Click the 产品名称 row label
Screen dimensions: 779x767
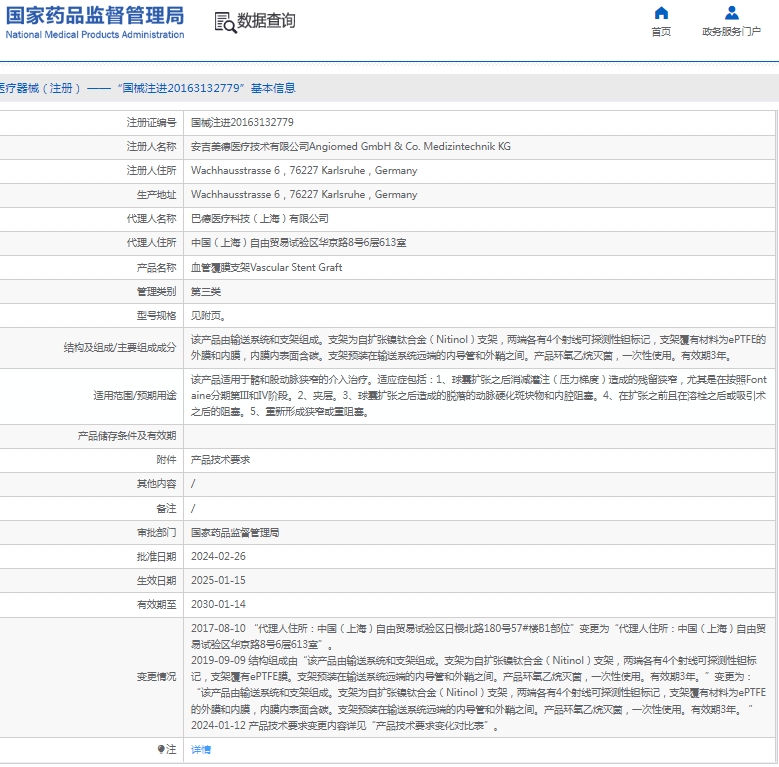coord(156,267)
